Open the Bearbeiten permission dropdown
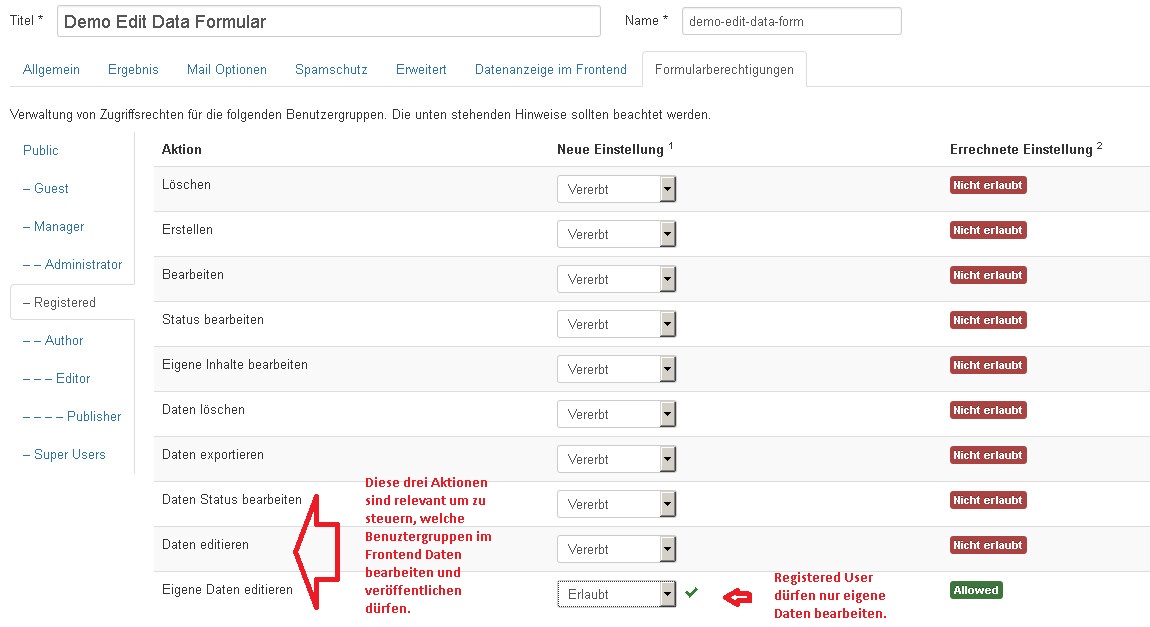Image resolution: width=1150 pixels, height=627 pixels. (616, 278)
